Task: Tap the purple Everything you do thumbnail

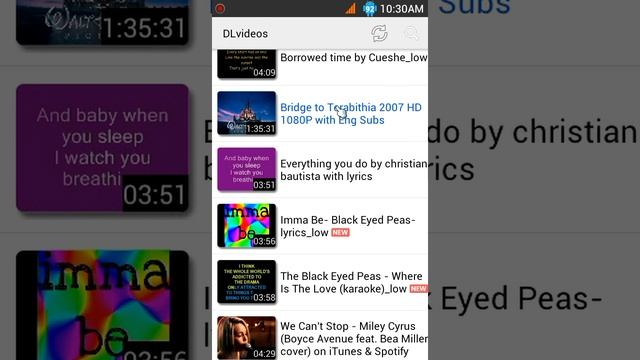Action: 247,169
